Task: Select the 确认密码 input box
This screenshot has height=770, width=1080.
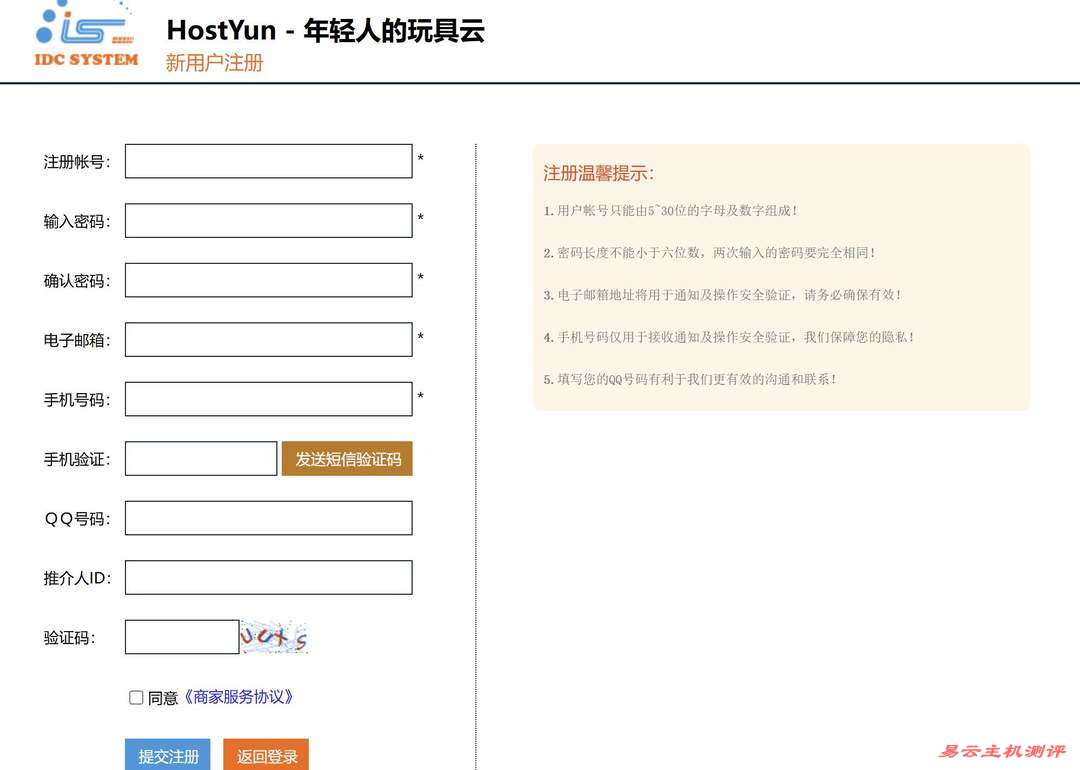Action: (x=269, y=280)
